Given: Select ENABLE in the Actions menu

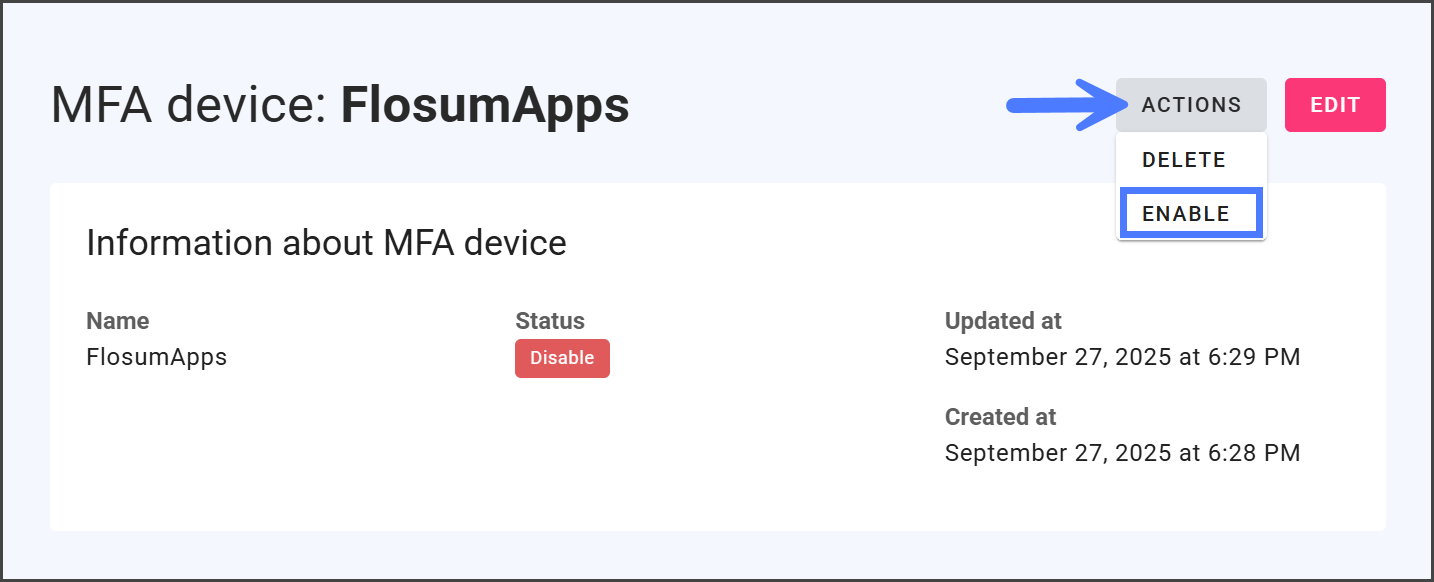Looking at the screenshot, I should click(1186, 214).
